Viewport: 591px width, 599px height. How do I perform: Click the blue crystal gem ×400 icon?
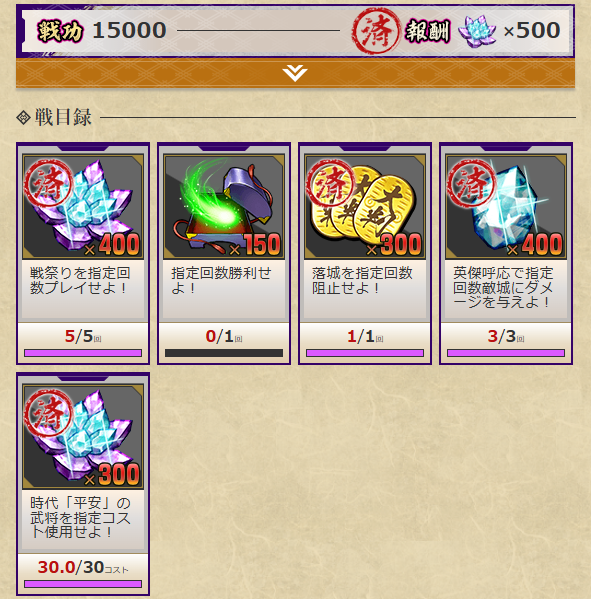(x=506, y=207)
